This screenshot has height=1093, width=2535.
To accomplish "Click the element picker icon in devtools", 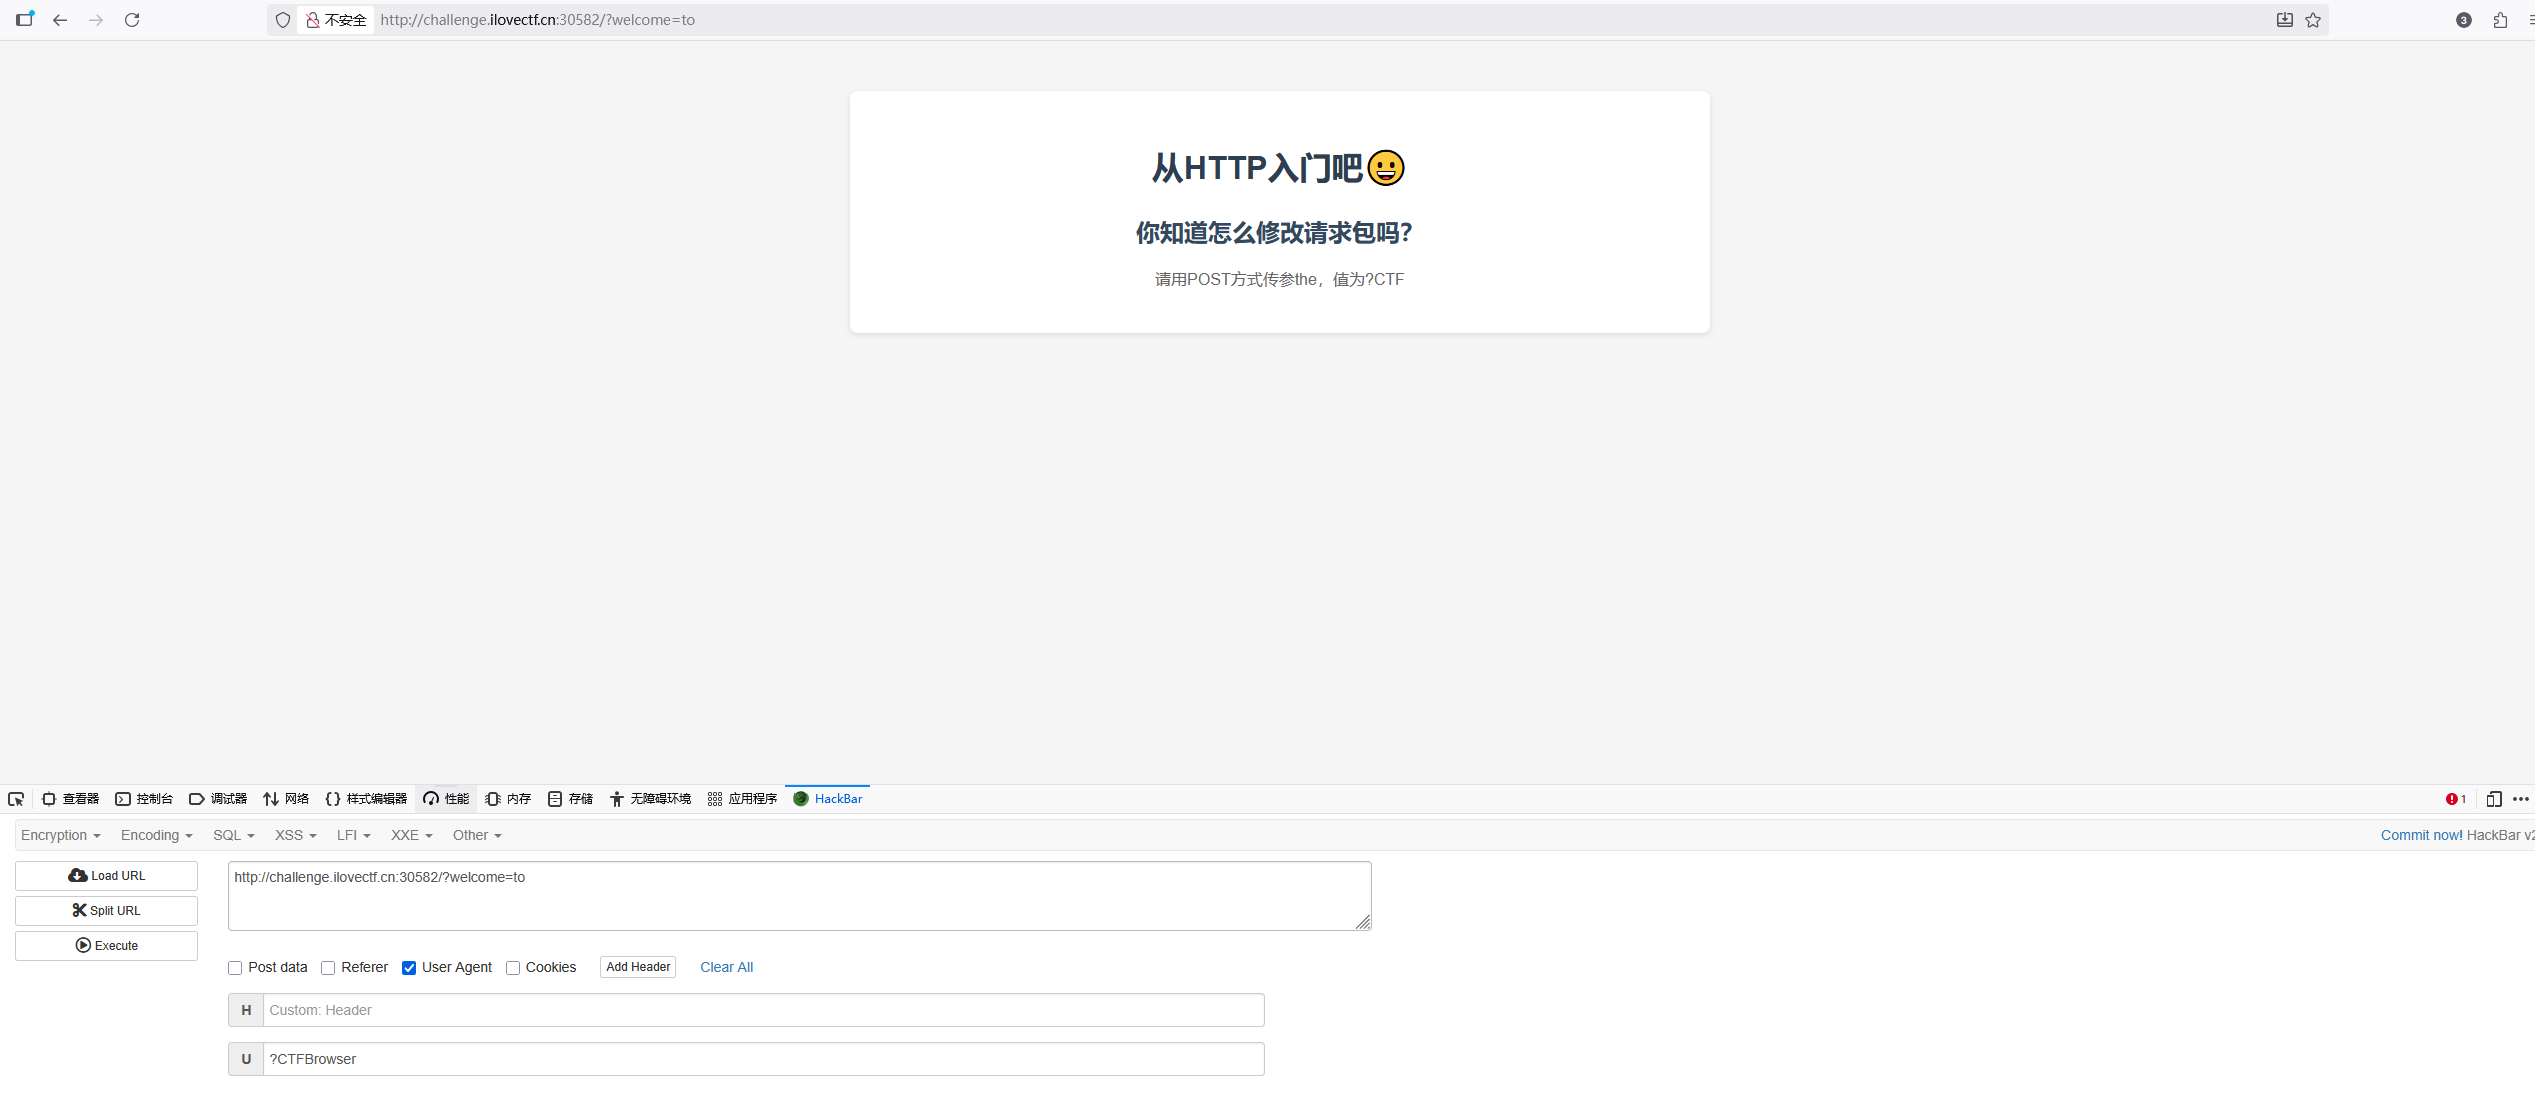I will pos(16,799).
